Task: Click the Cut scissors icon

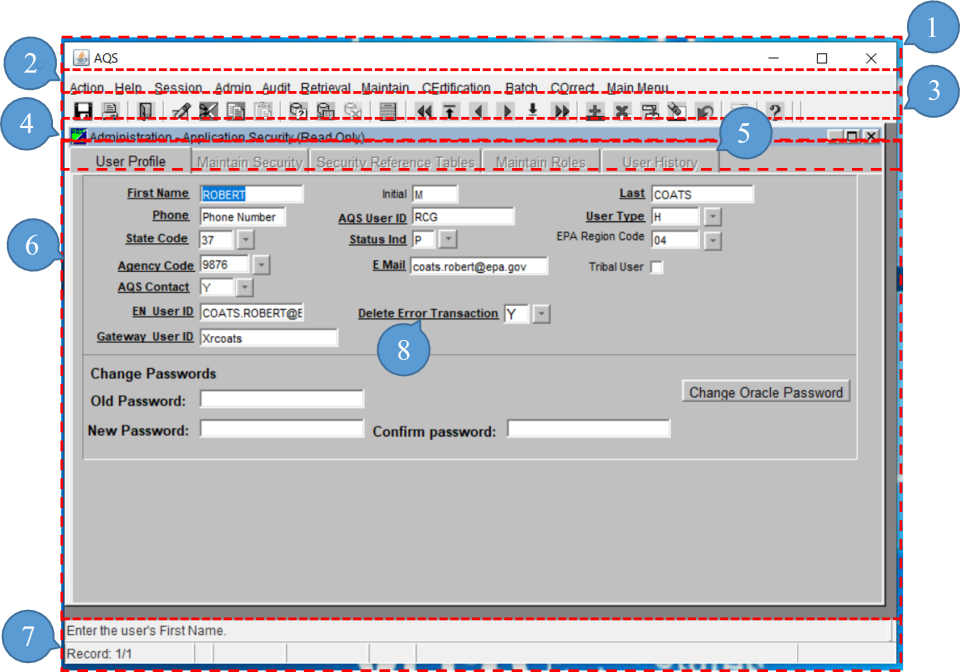Action: pos(207,110)
